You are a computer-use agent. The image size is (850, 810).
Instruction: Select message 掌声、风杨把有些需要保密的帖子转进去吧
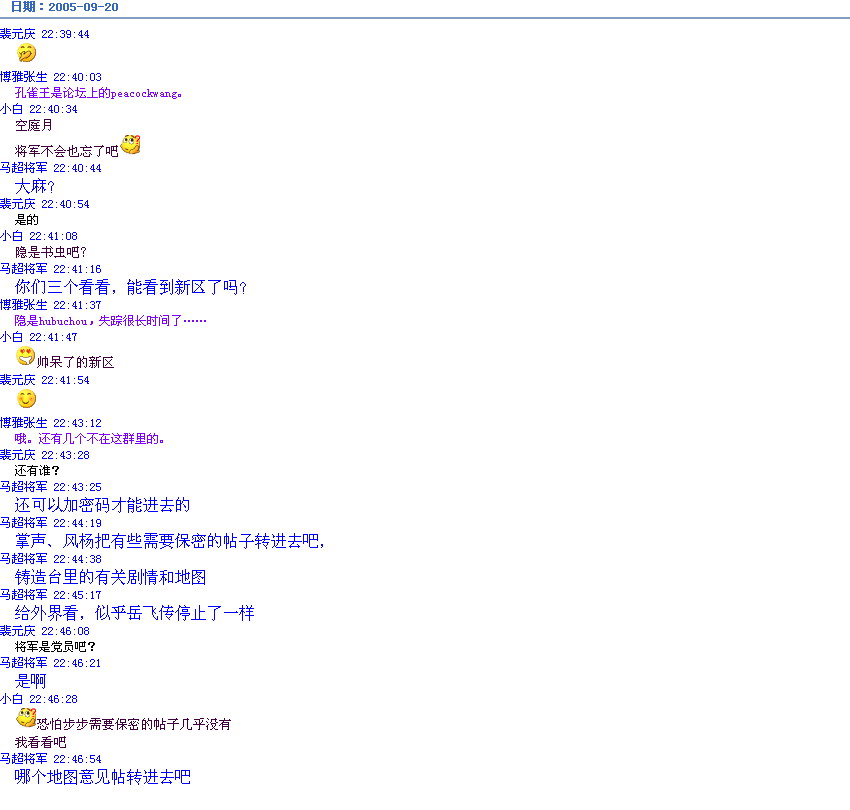(x=170, y=541)
